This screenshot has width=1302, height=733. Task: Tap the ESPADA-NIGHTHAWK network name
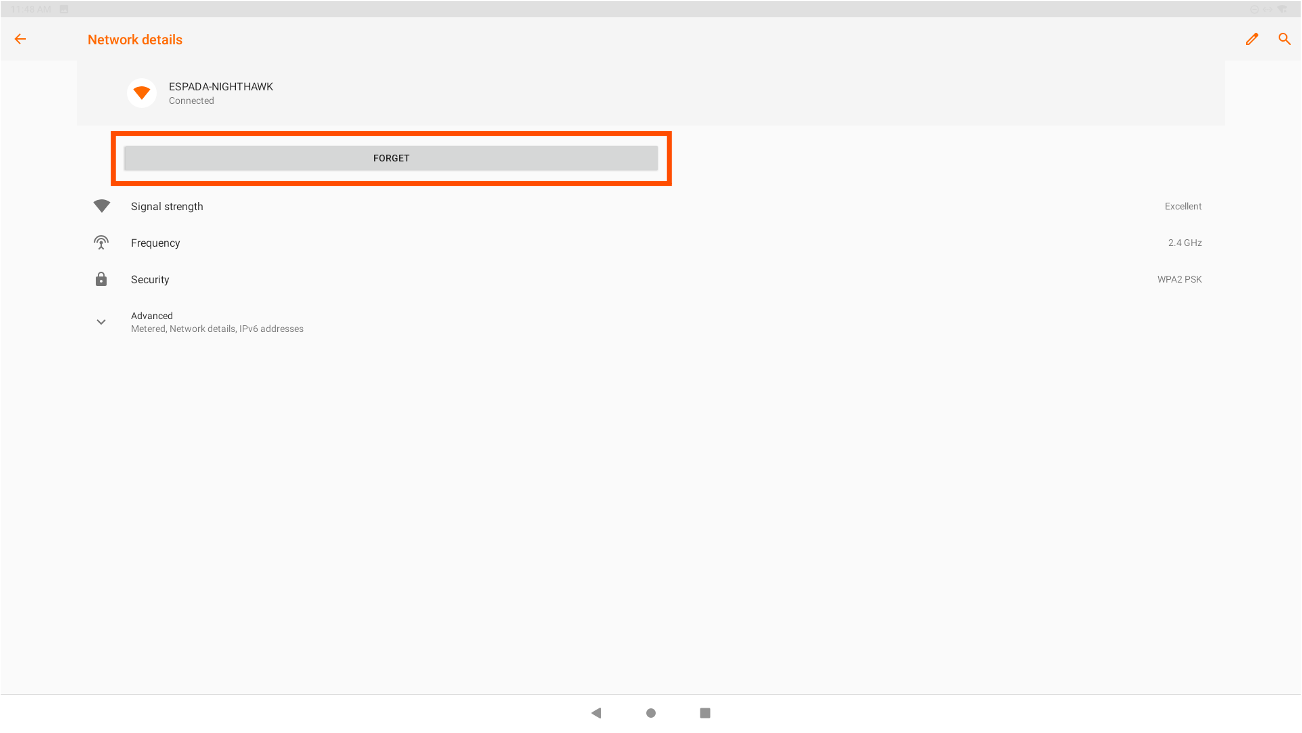221,87
